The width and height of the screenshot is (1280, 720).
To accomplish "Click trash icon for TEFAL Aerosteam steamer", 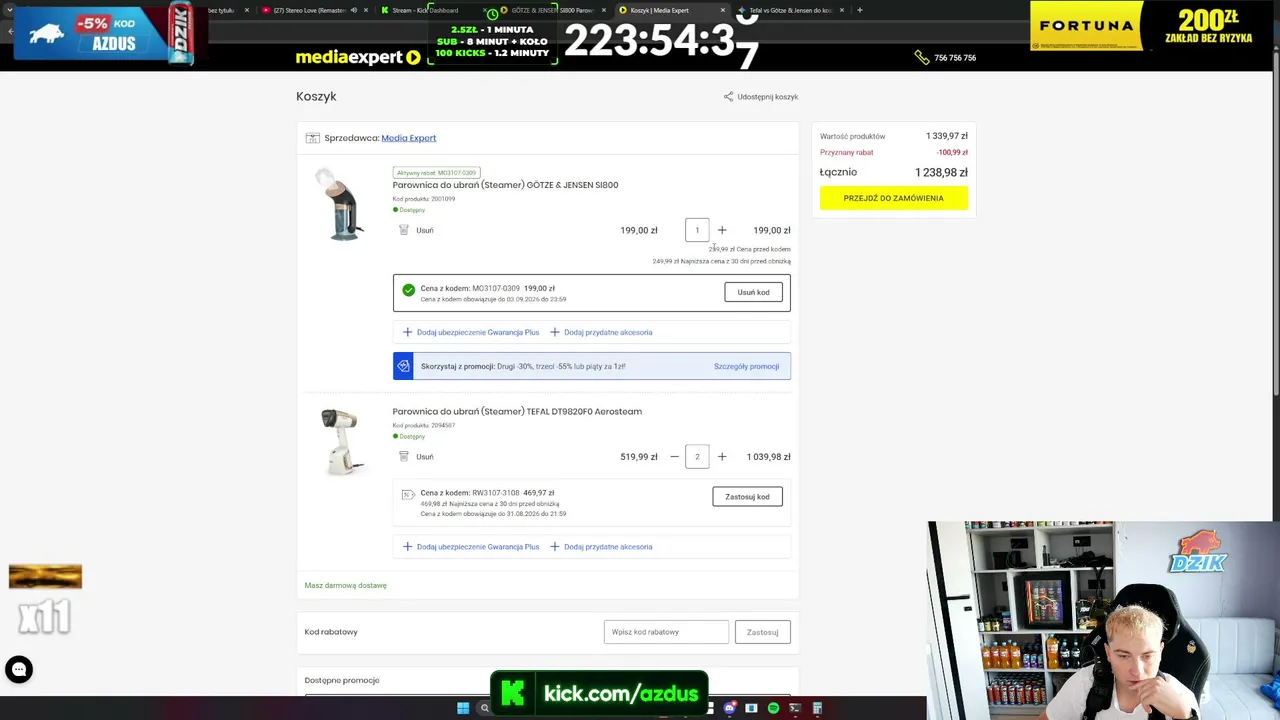I will coord(404,457).
